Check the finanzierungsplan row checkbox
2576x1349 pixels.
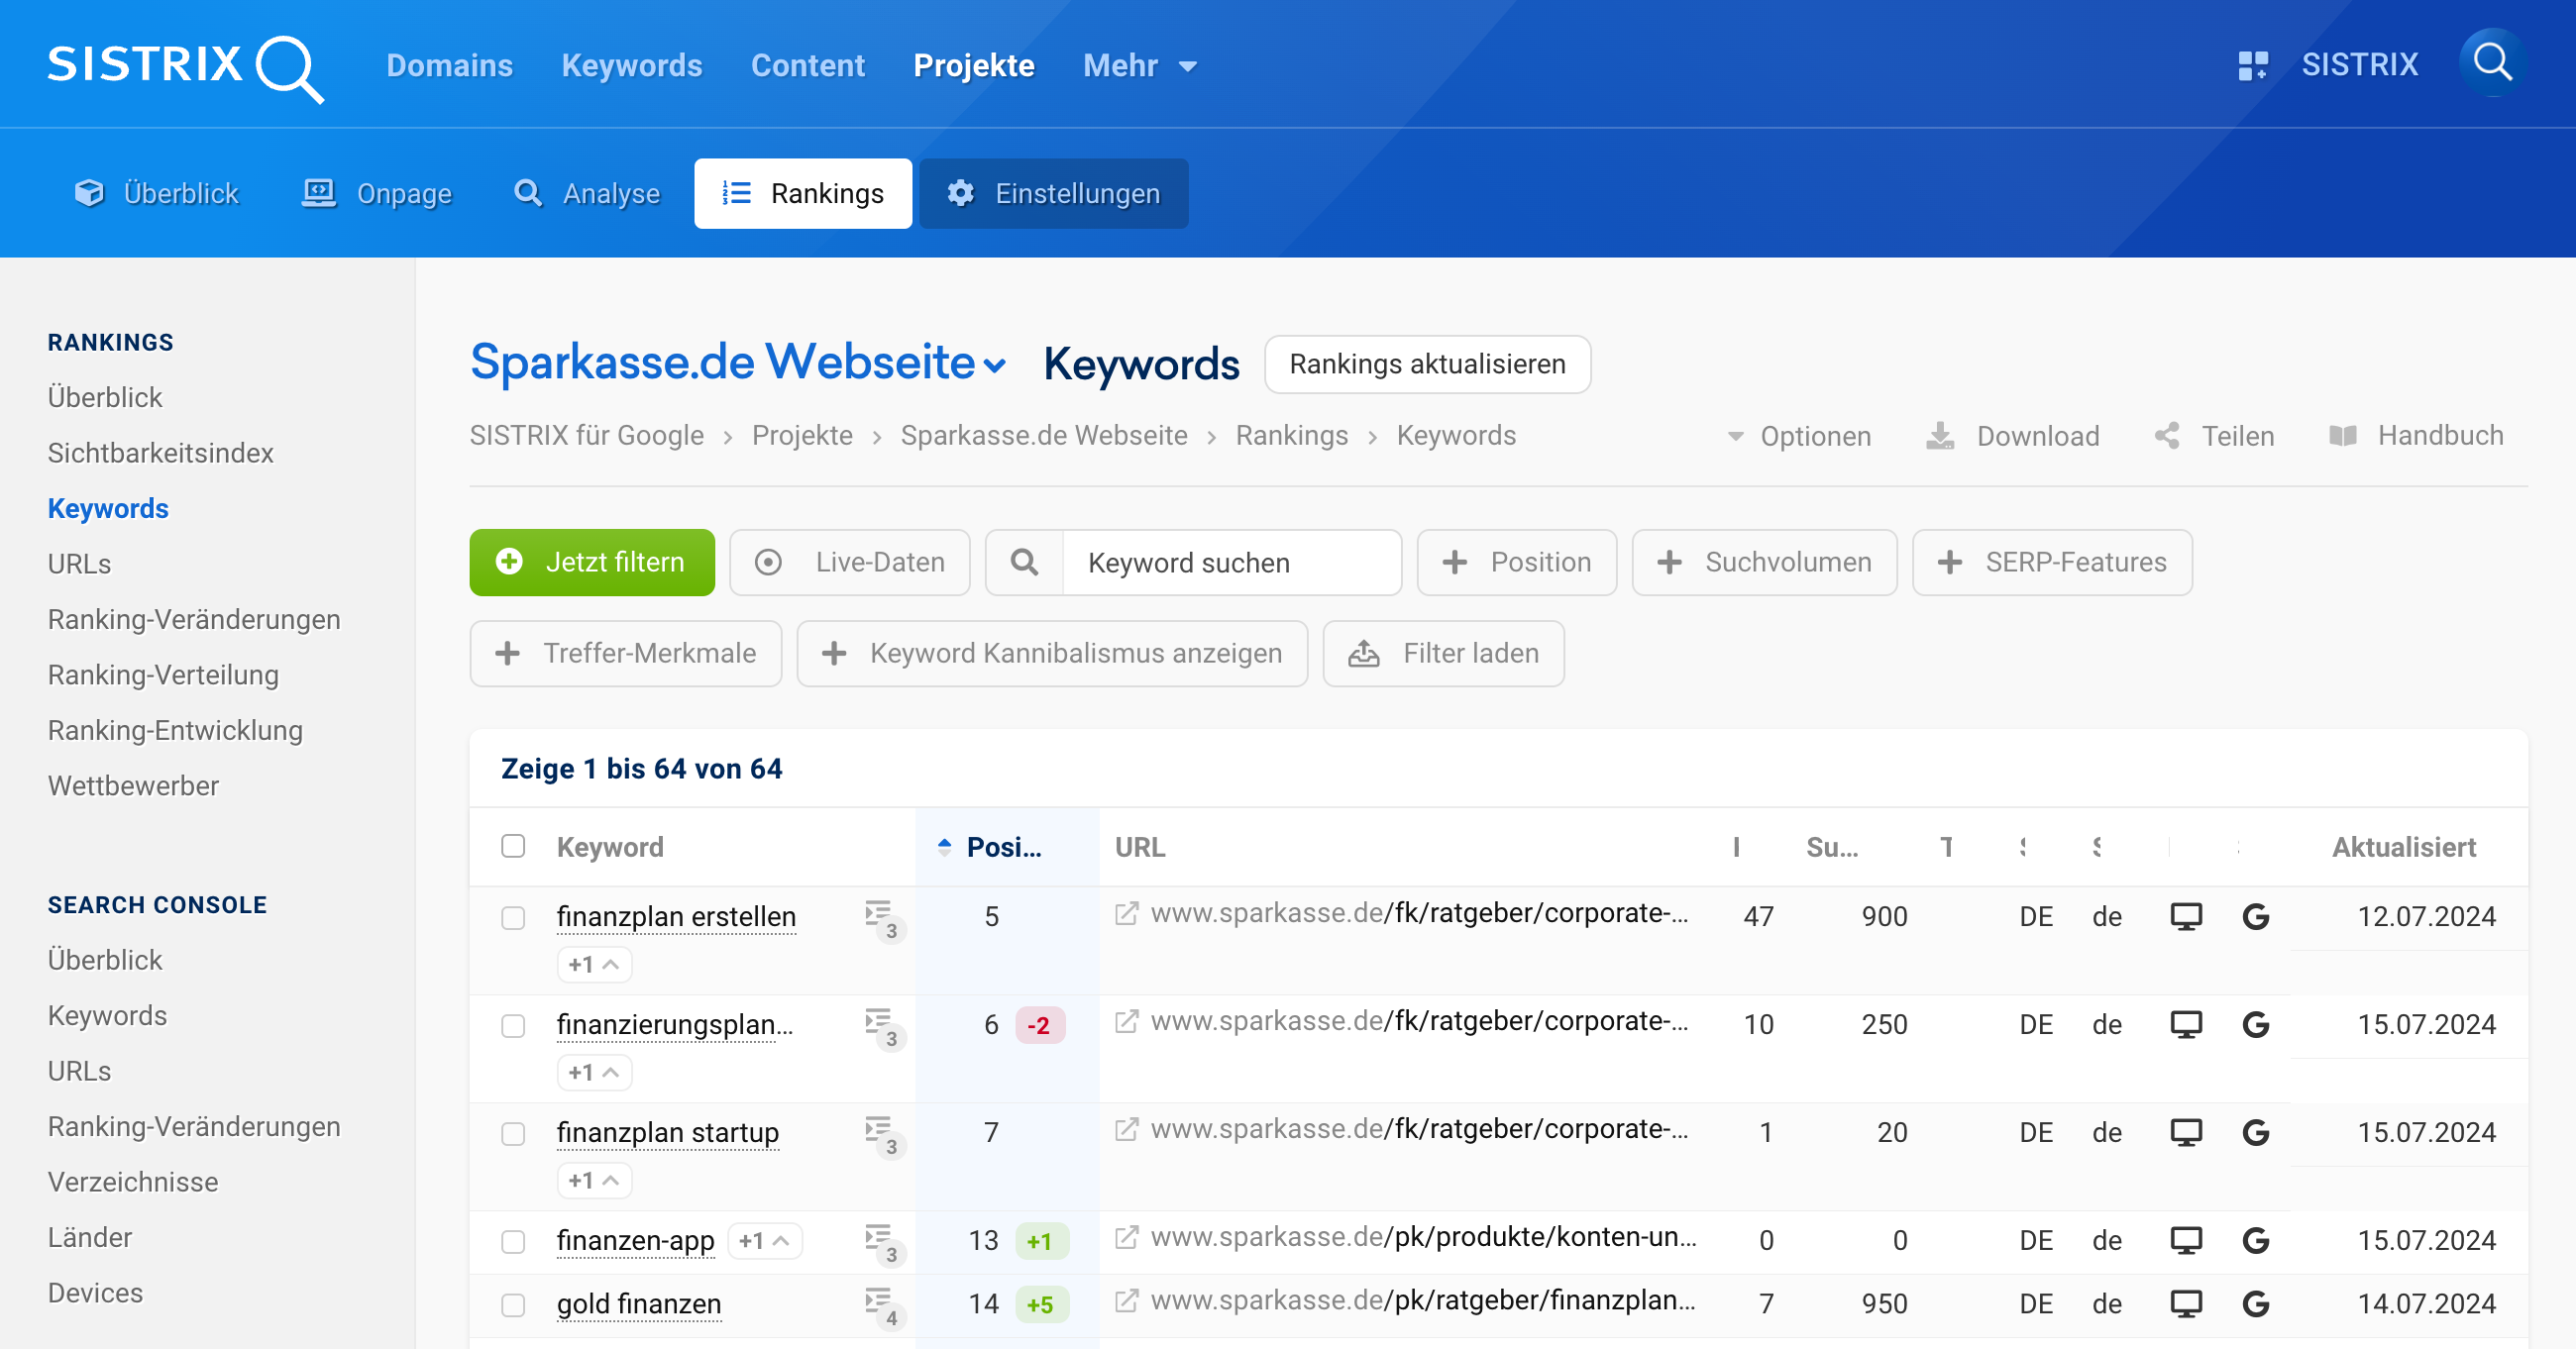[x=513, y=1026]
